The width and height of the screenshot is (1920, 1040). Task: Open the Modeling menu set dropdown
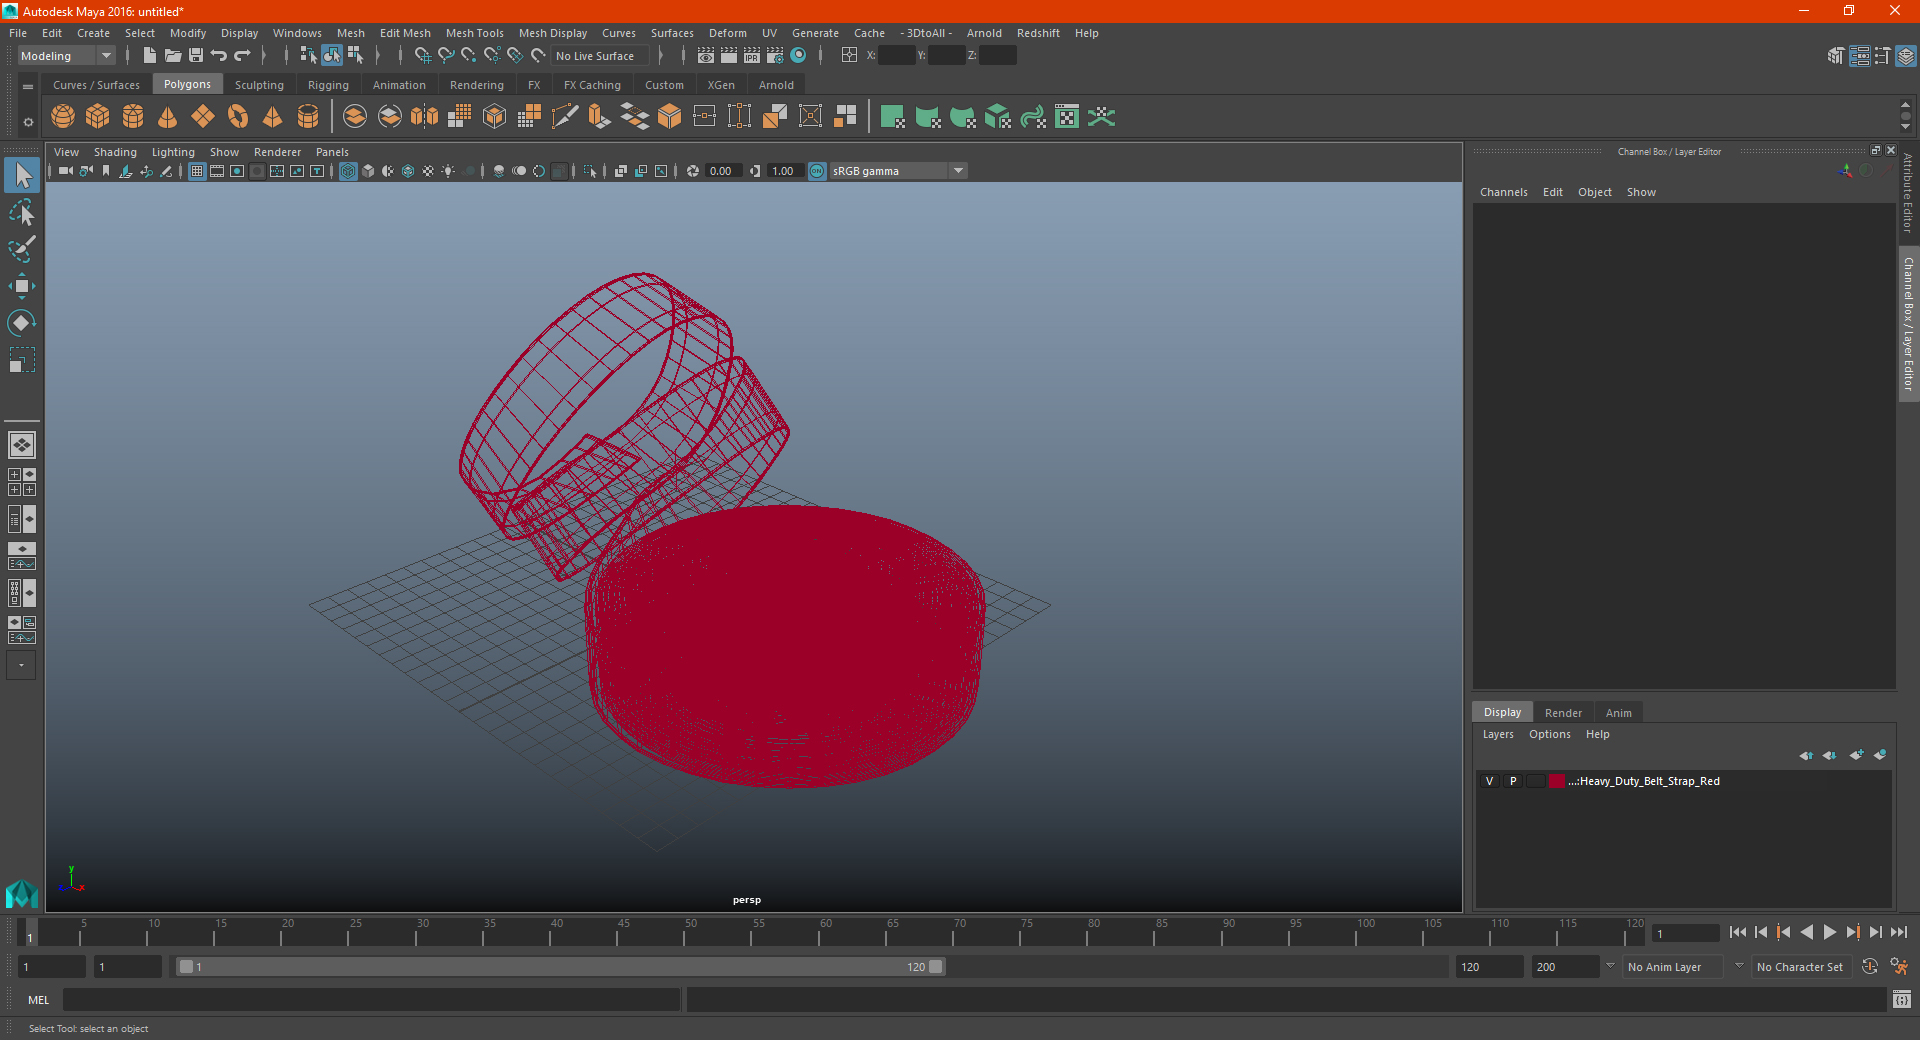click(x=67, y=56)
